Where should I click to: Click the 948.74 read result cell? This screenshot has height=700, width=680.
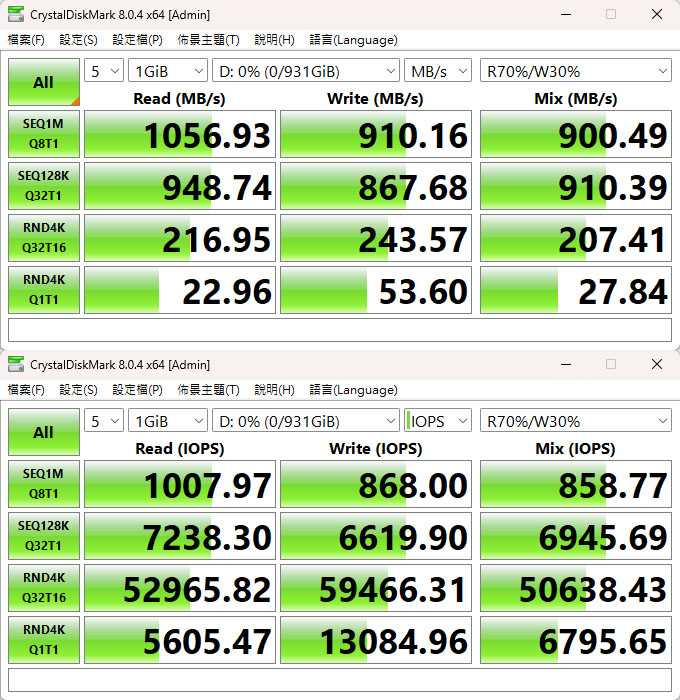[x=180, y=186]
